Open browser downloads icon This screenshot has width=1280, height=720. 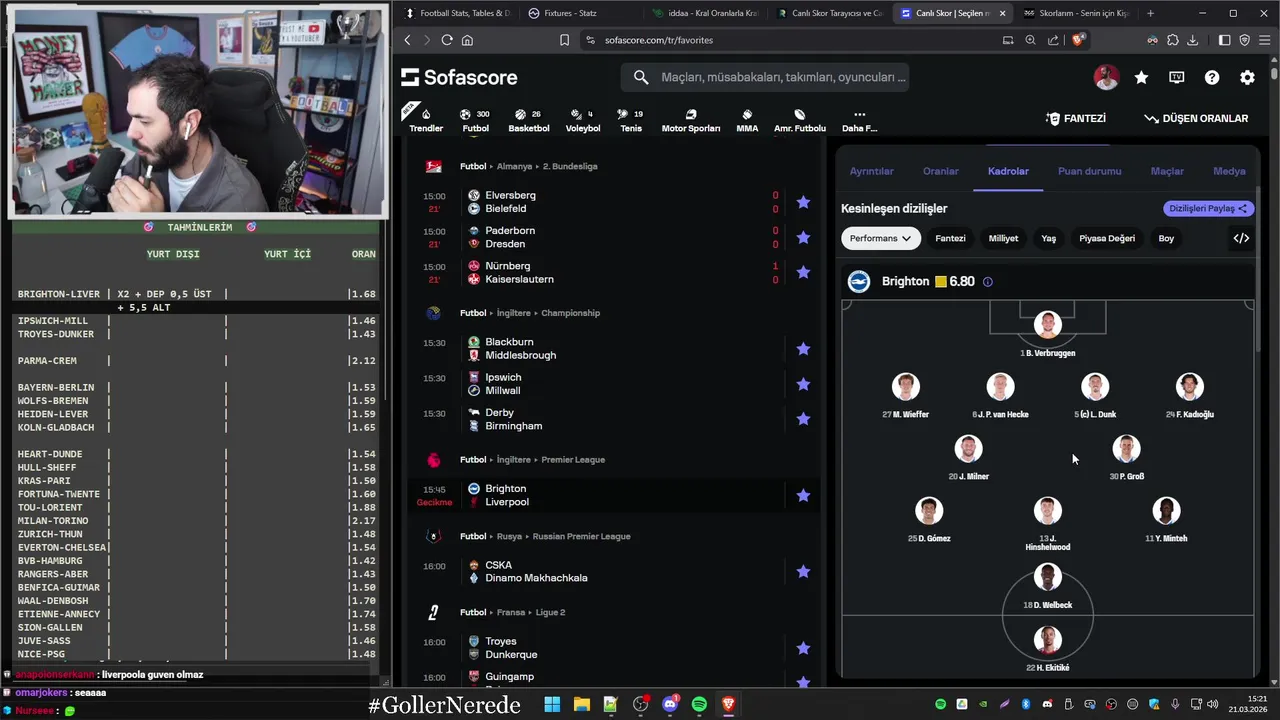click(1191, 40)
